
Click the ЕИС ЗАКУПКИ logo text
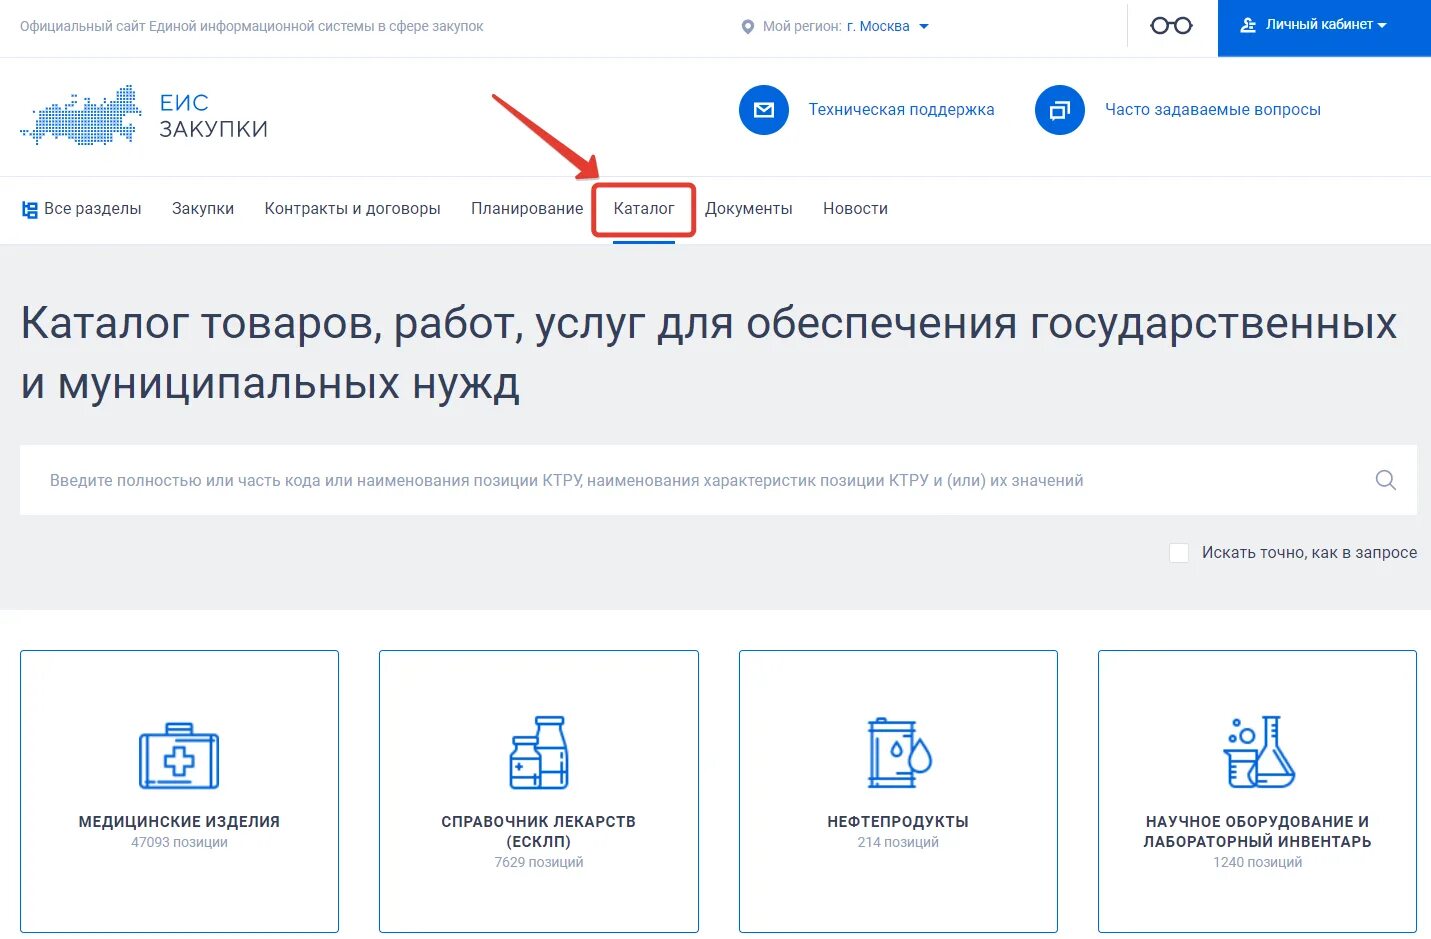(214, 116)
